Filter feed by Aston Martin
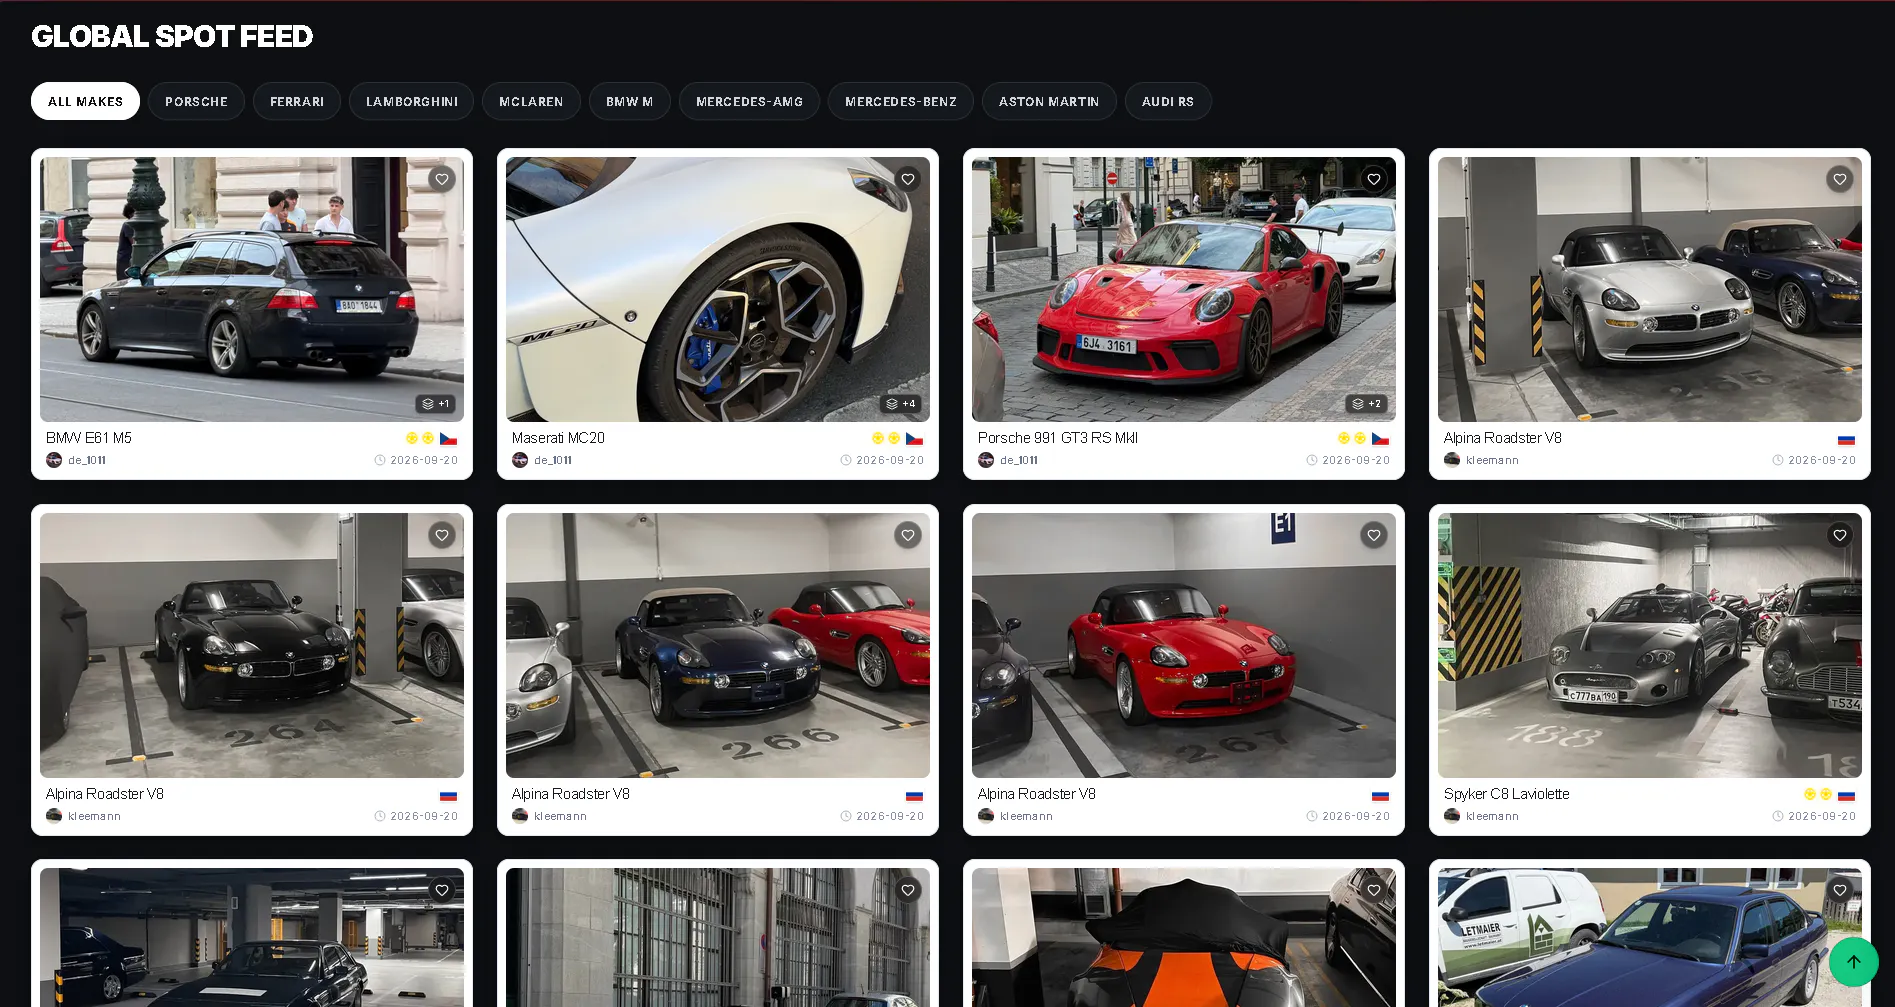This screenshot has width=1895, height=1007. point(1049,101)
